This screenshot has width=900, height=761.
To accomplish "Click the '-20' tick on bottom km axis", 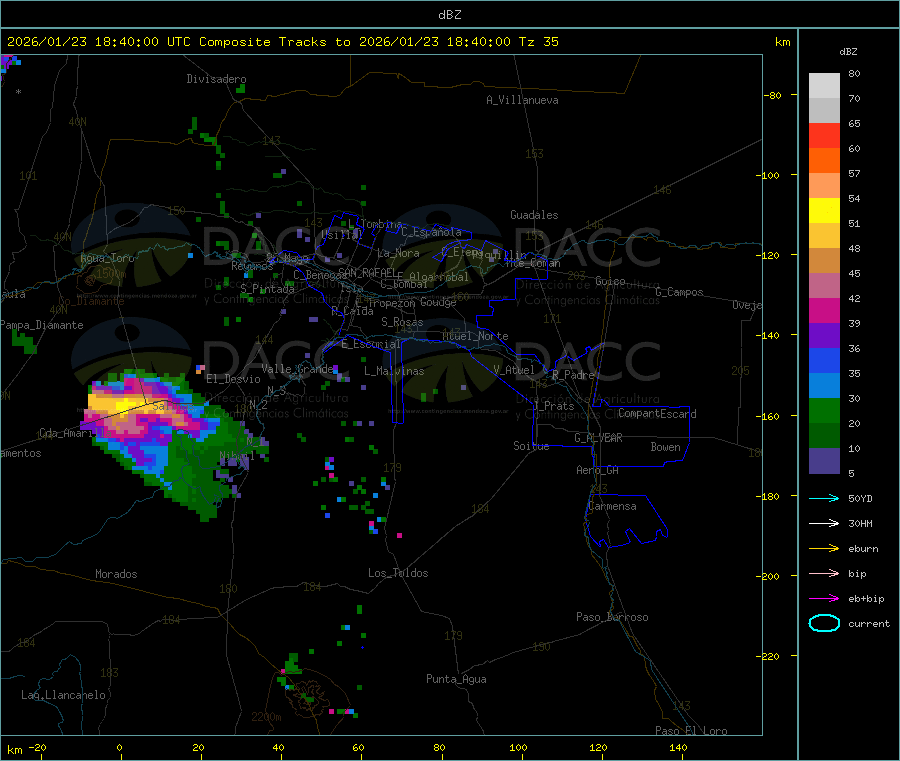I will pyautogui.click(x=38, y=747).
